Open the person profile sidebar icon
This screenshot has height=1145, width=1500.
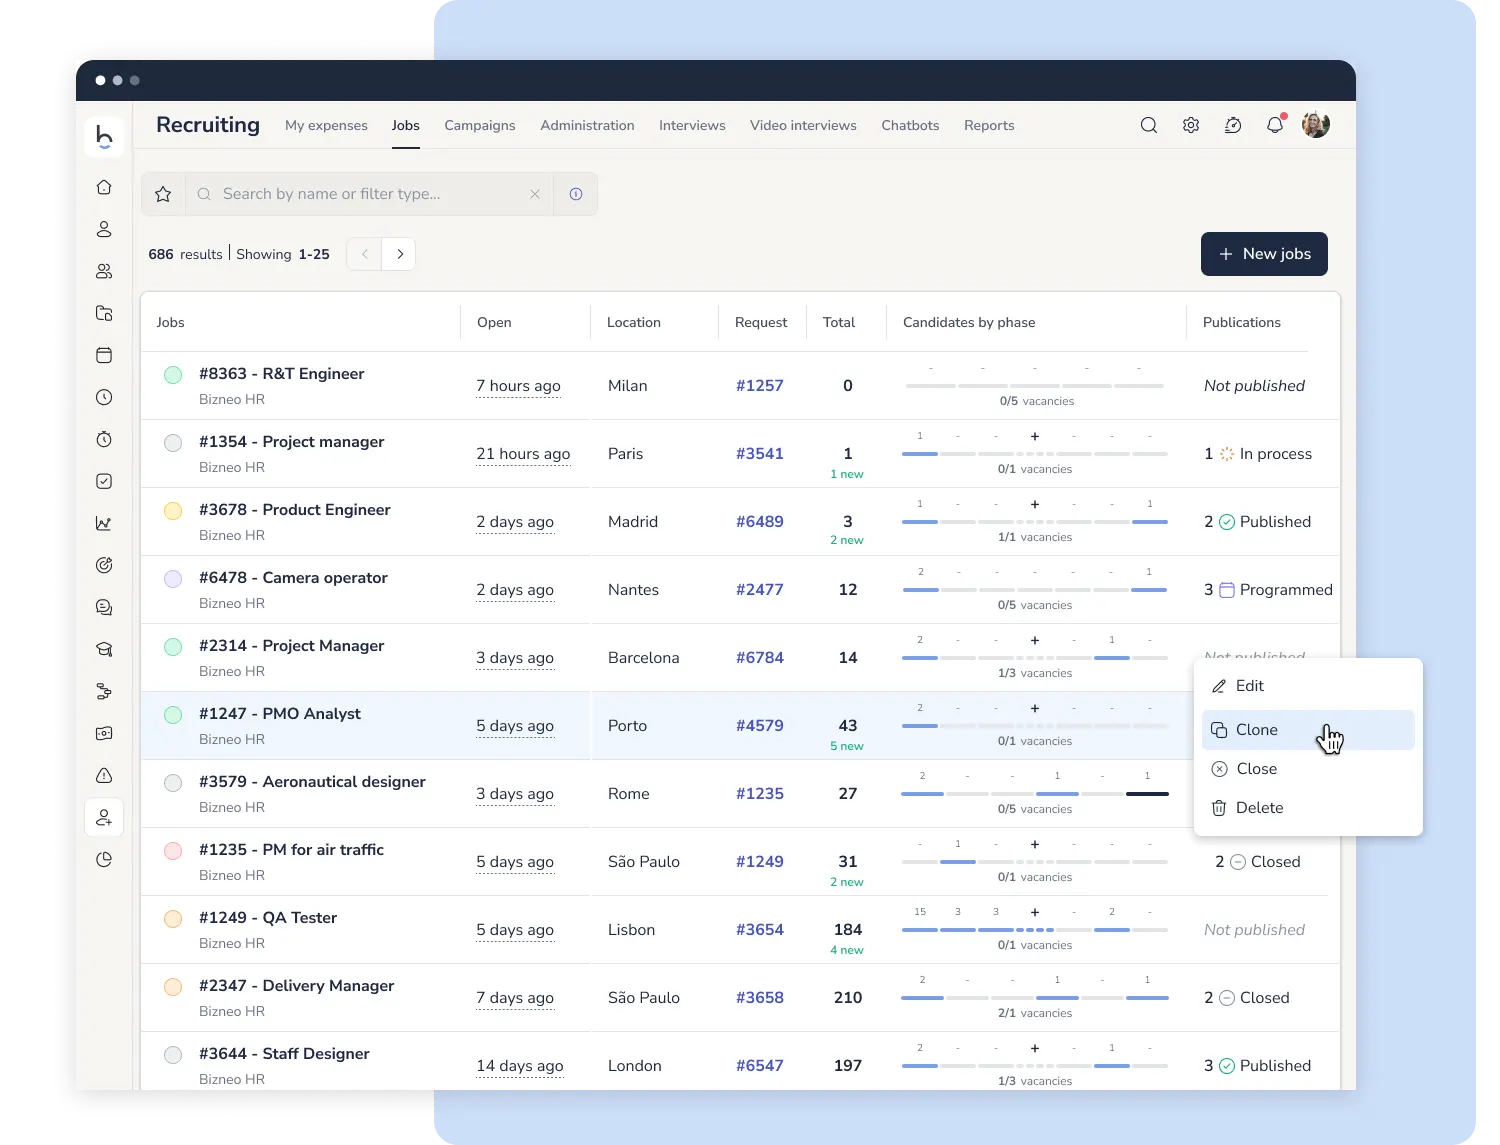click(x=104, y=229)
